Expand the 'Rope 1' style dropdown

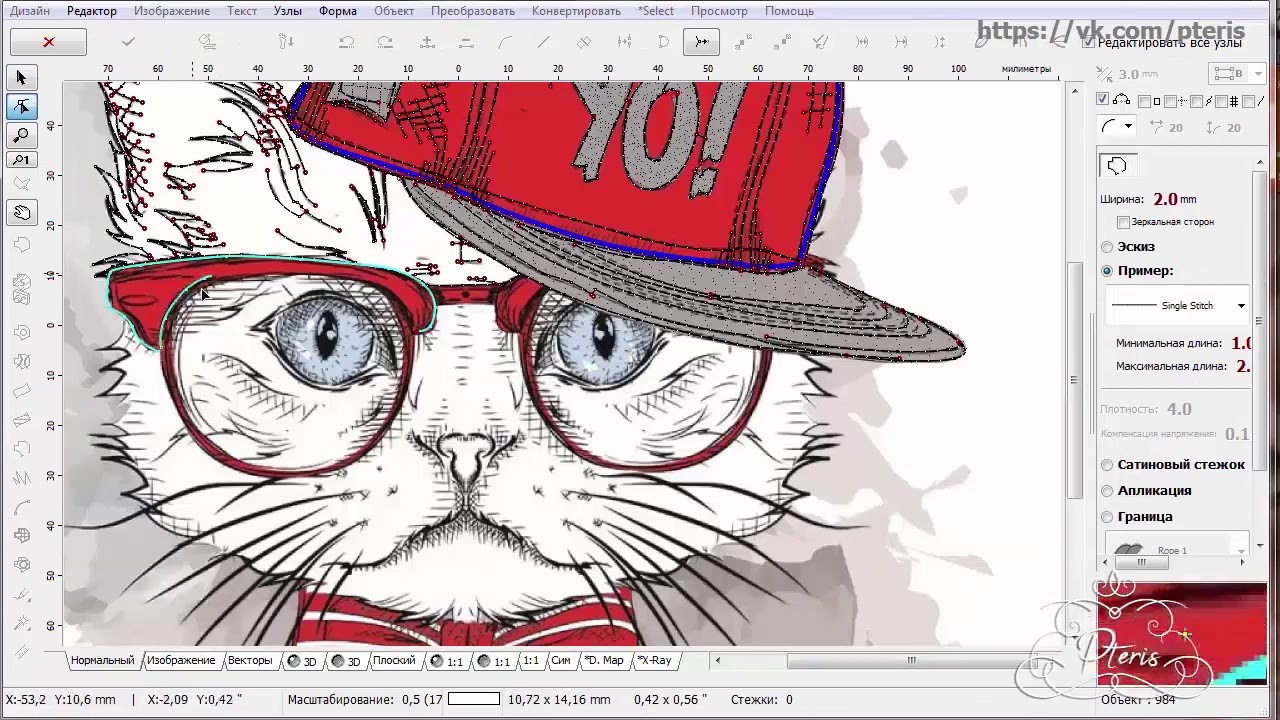pos(1241,550)
